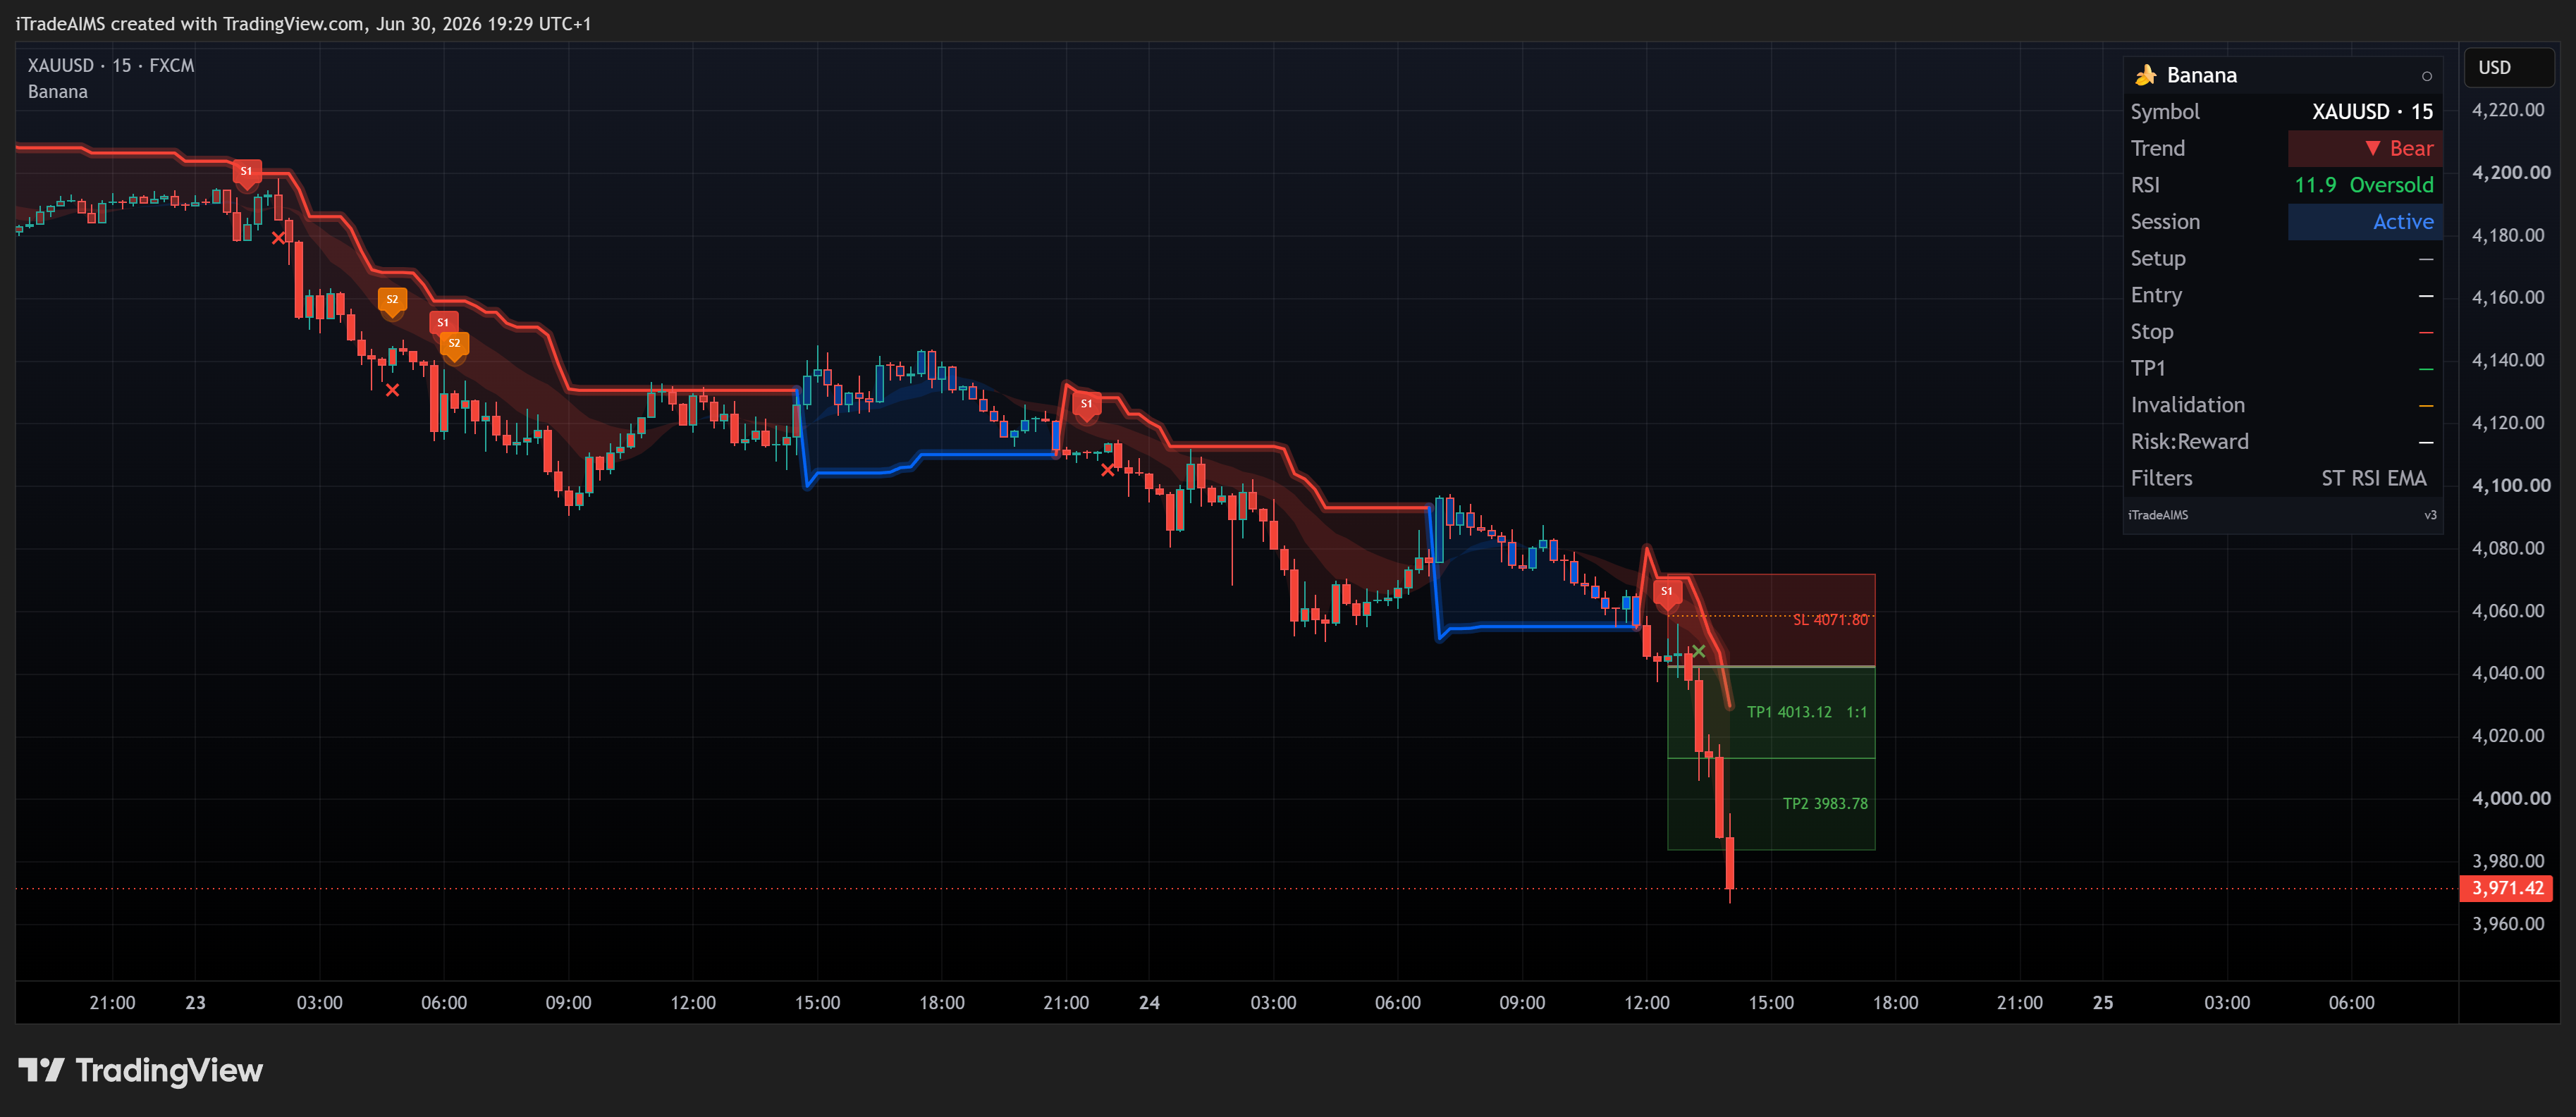2576x1117 pixels.
Task: Click the S1 marker just after 21:00 on the 23rd
Action: [1086, 405]
